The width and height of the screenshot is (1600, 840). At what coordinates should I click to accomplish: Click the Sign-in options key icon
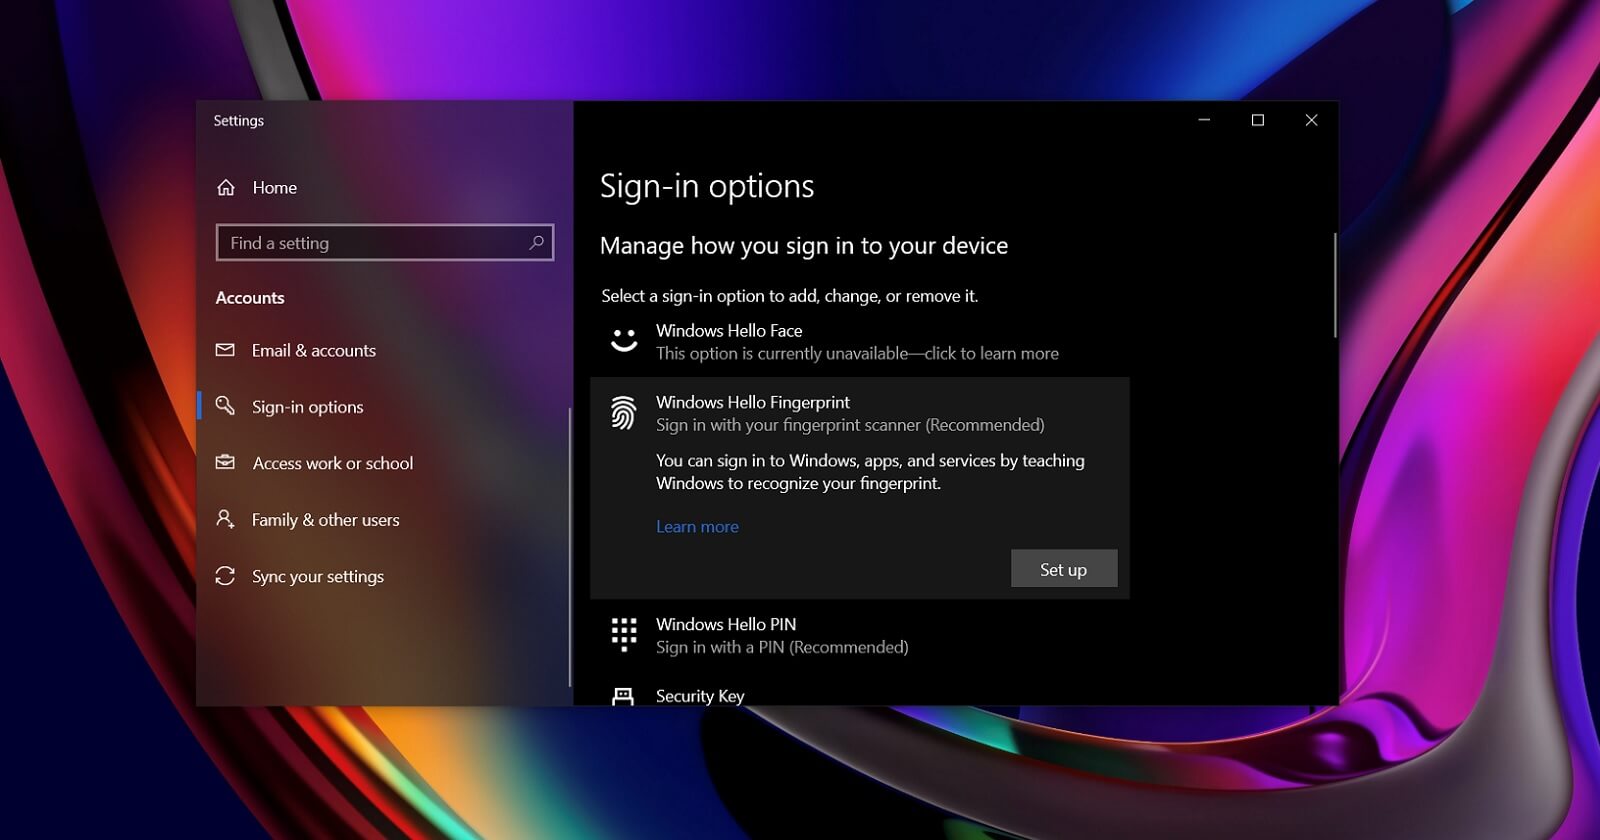coord(226,406)
